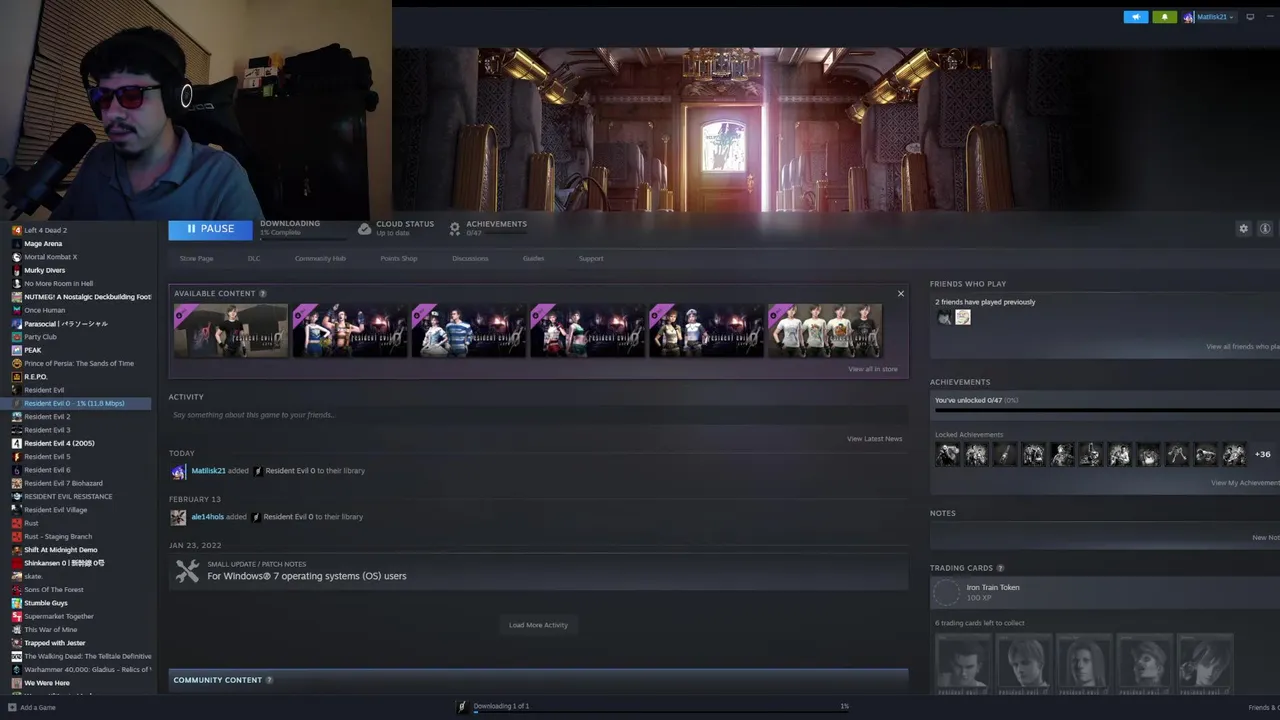Open second DLC costume pack thumbnail

[x=349, y=331]
